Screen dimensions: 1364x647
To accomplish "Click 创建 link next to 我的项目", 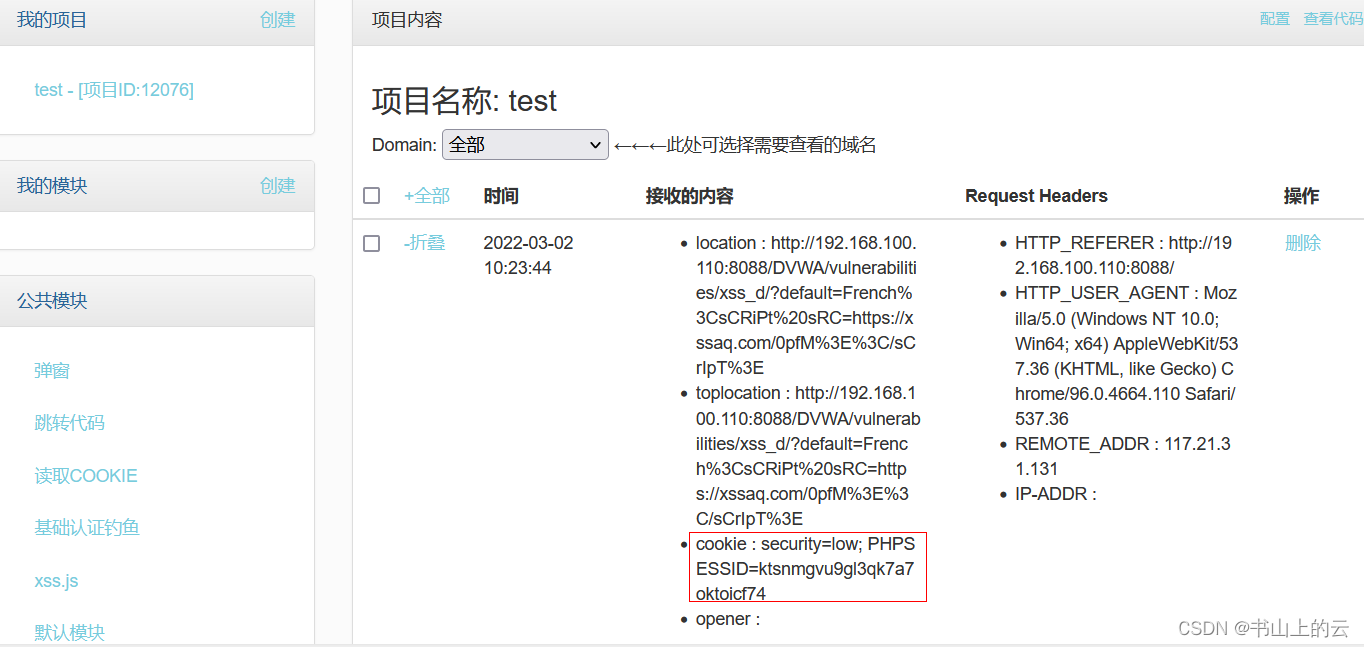I will click(278, 19).
